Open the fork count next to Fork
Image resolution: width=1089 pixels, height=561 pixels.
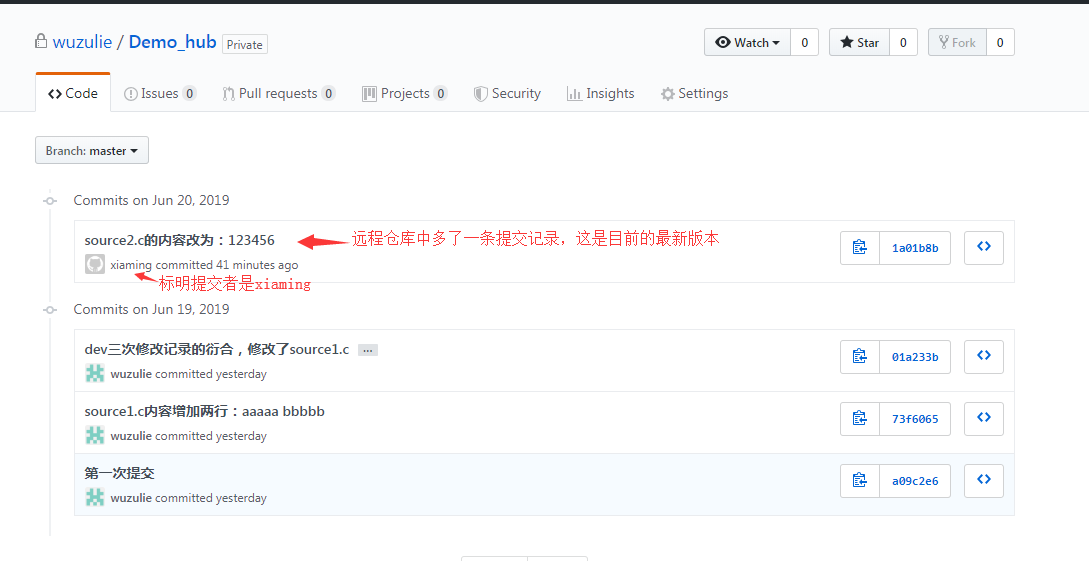[1000, 42]
